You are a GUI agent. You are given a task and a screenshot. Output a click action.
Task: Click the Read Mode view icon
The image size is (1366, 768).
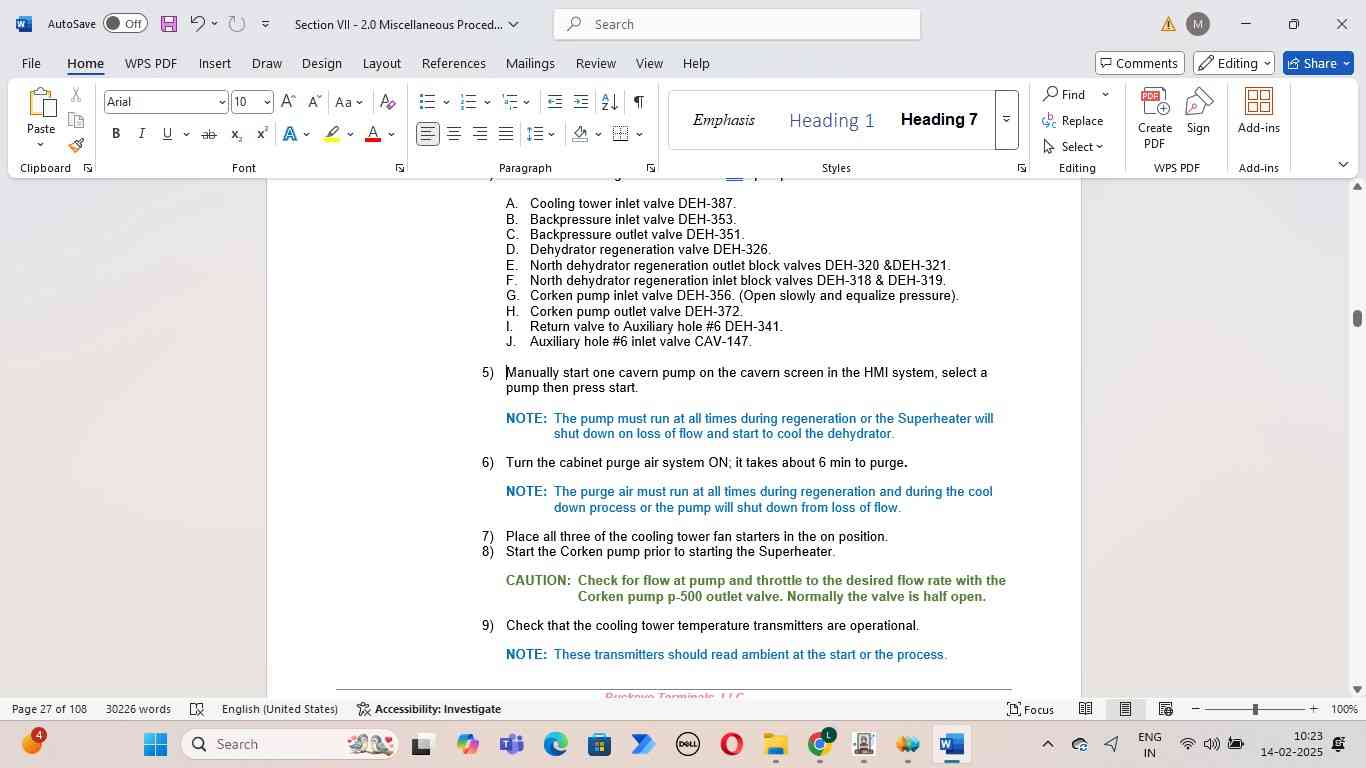click(1085, 709)
